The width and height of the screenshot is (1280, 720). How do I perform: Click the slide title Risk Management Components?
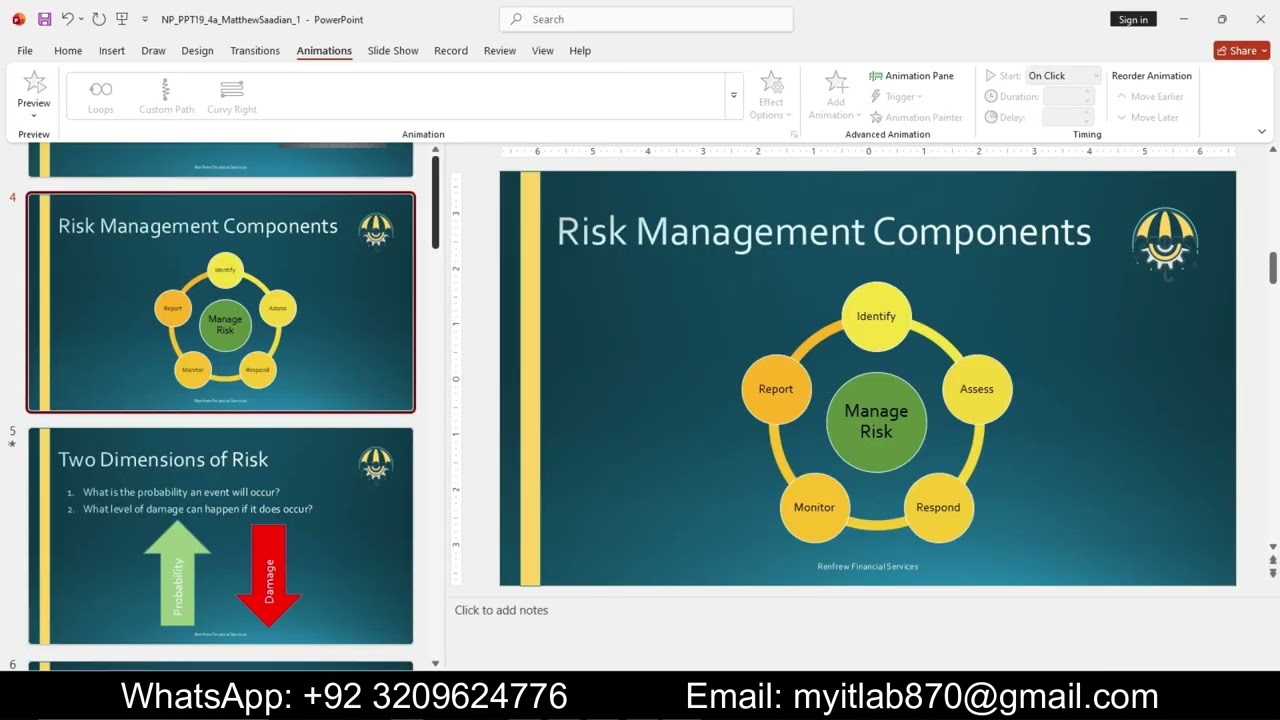tap(823, 232)
